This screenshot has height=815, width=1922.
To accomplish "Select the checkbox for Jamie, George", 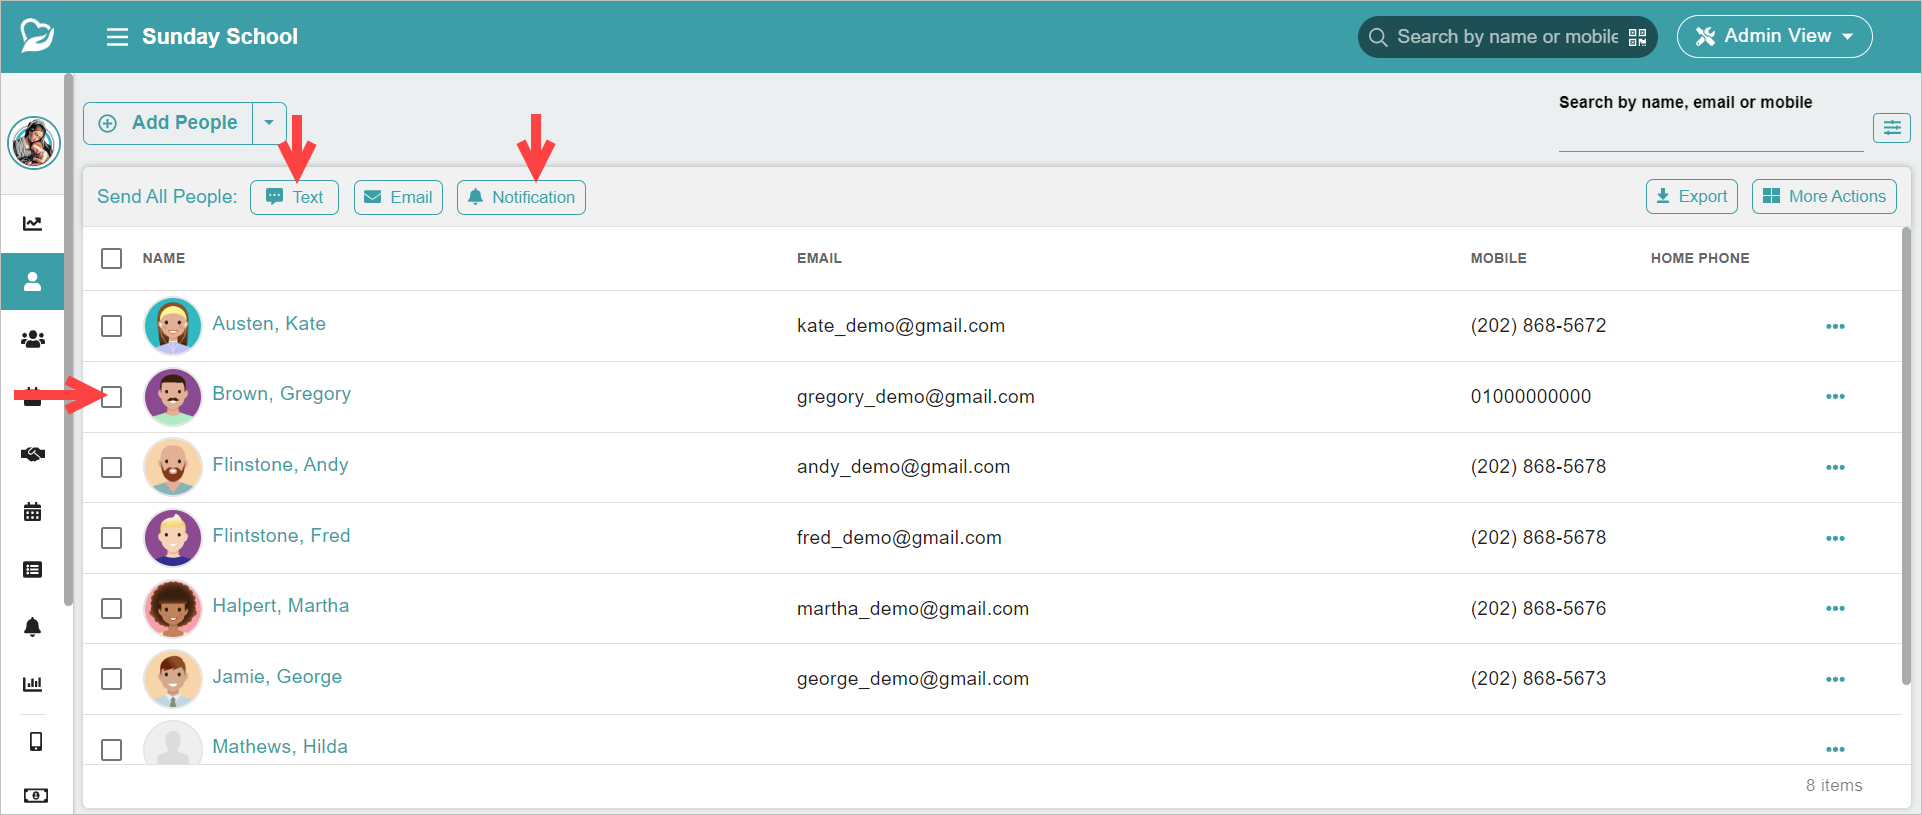I will tap(112, 679).
